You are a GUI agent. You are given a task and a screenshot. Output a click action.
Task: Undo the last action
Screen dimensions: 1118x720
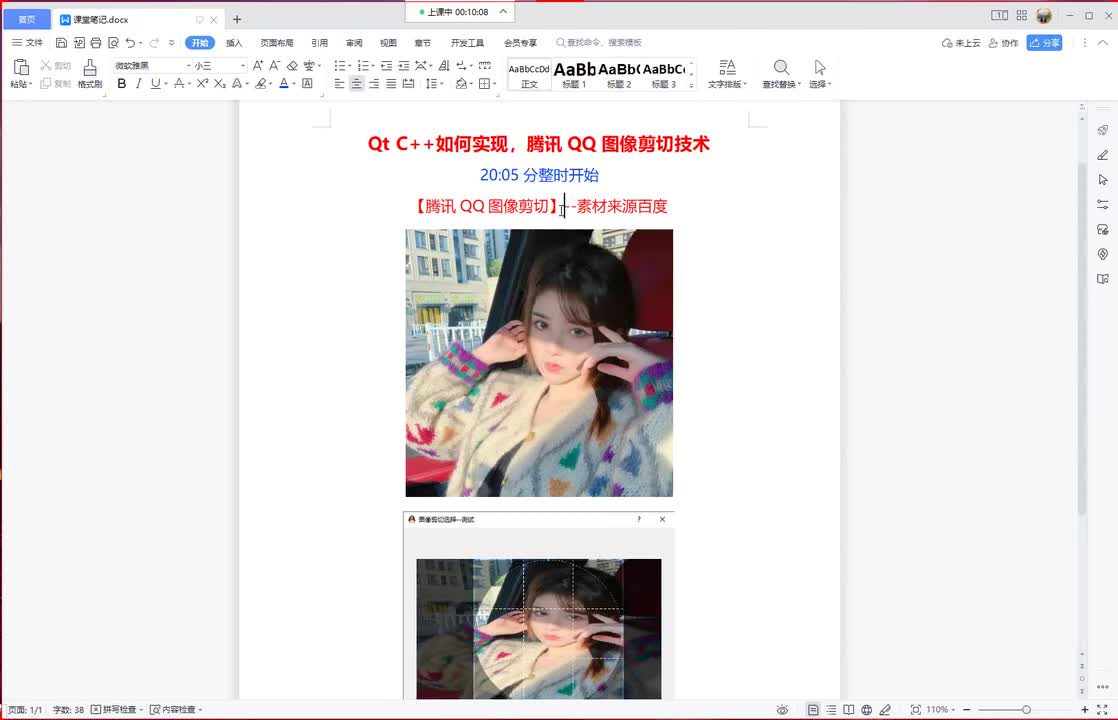click(x=130, y=43)
